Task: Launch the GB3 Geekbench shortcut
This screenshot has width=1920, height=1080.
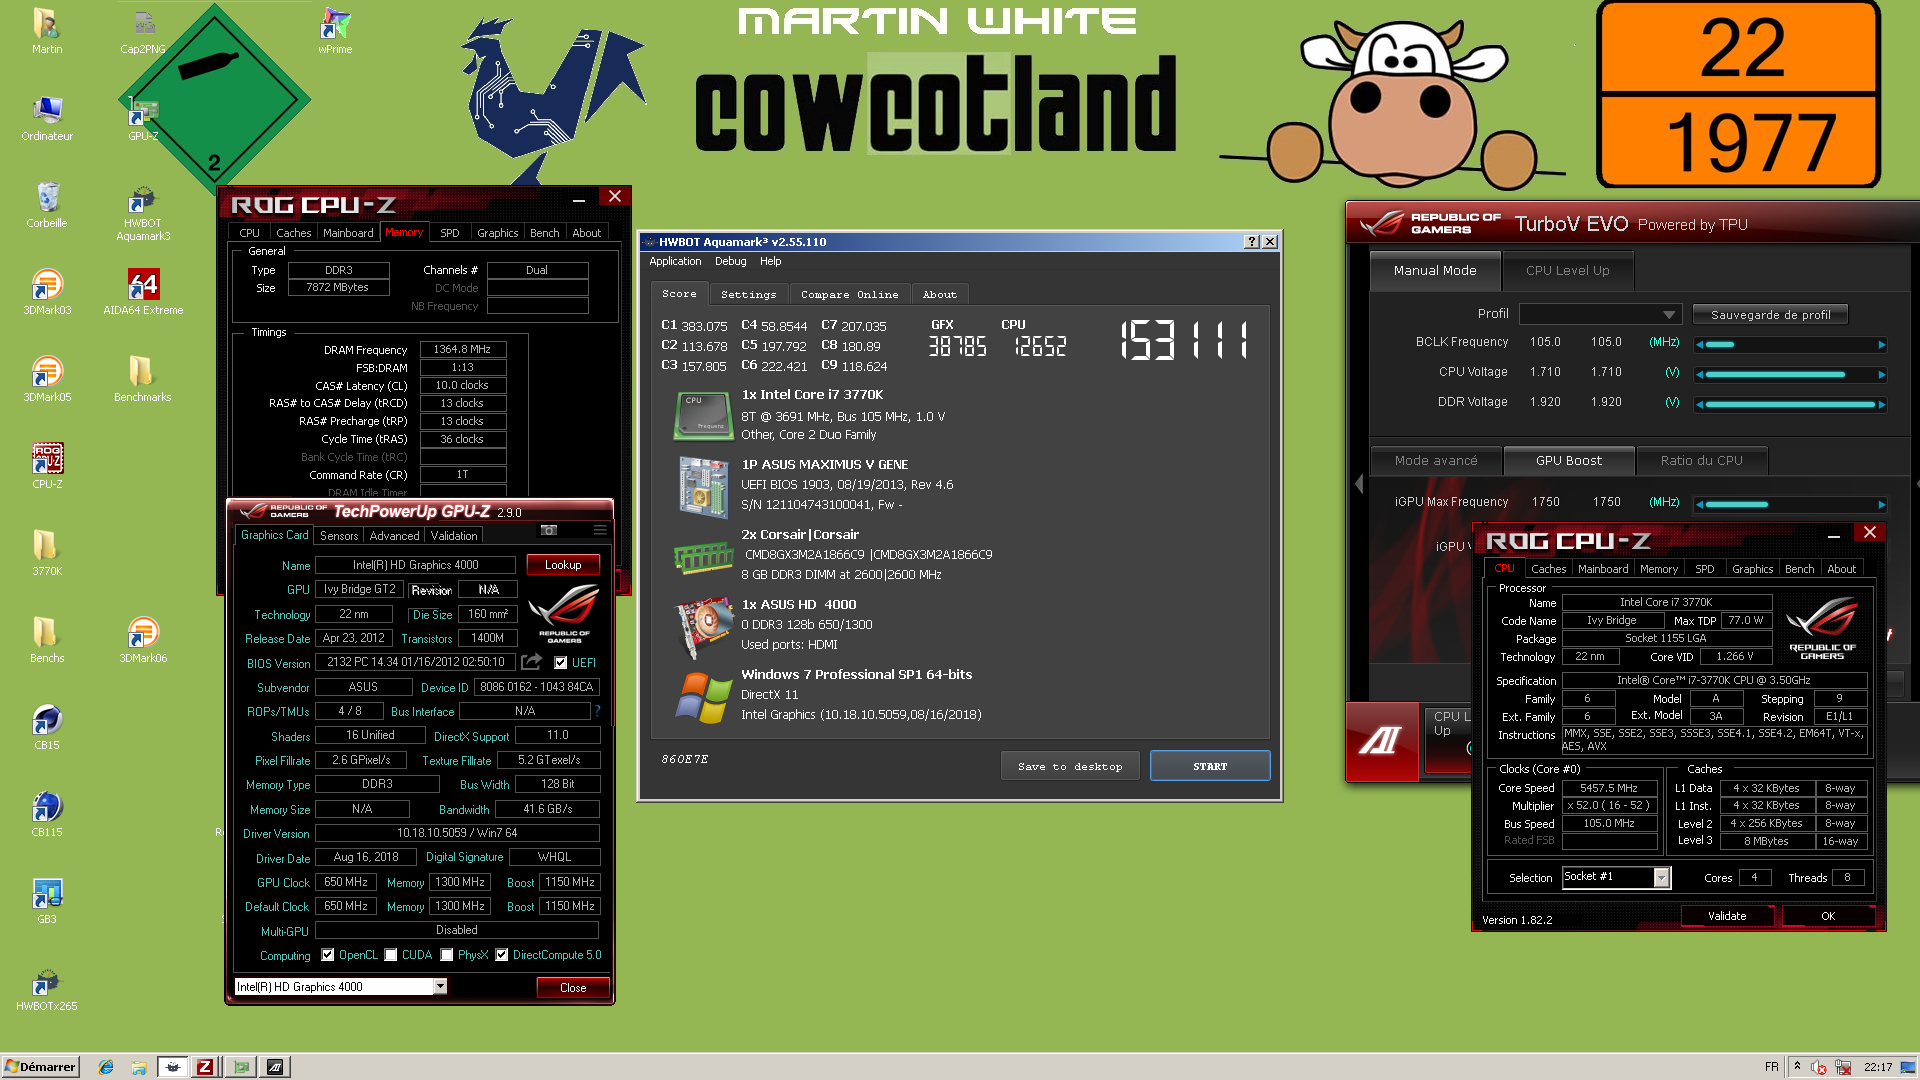Action: [x=47, y=901]
